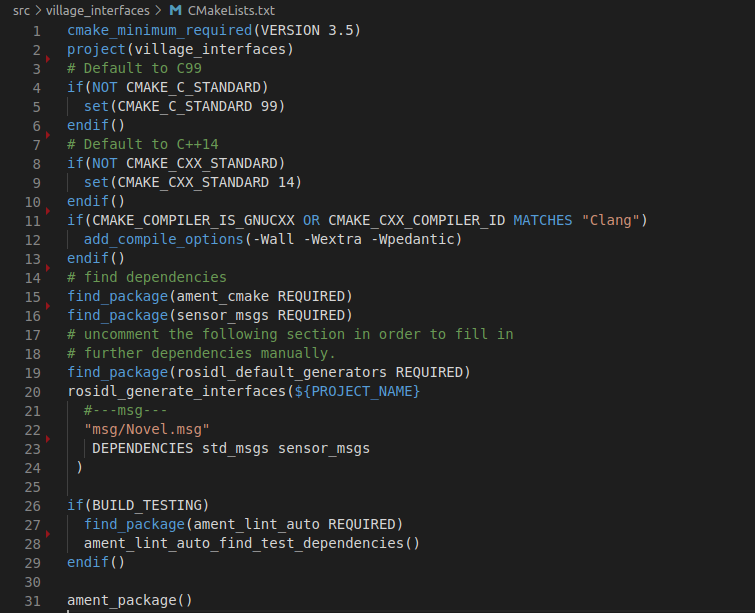Open the 'village_interfaces' breadcrumb dropdown
Screen dimensions: 755x613
pos(96,10)
